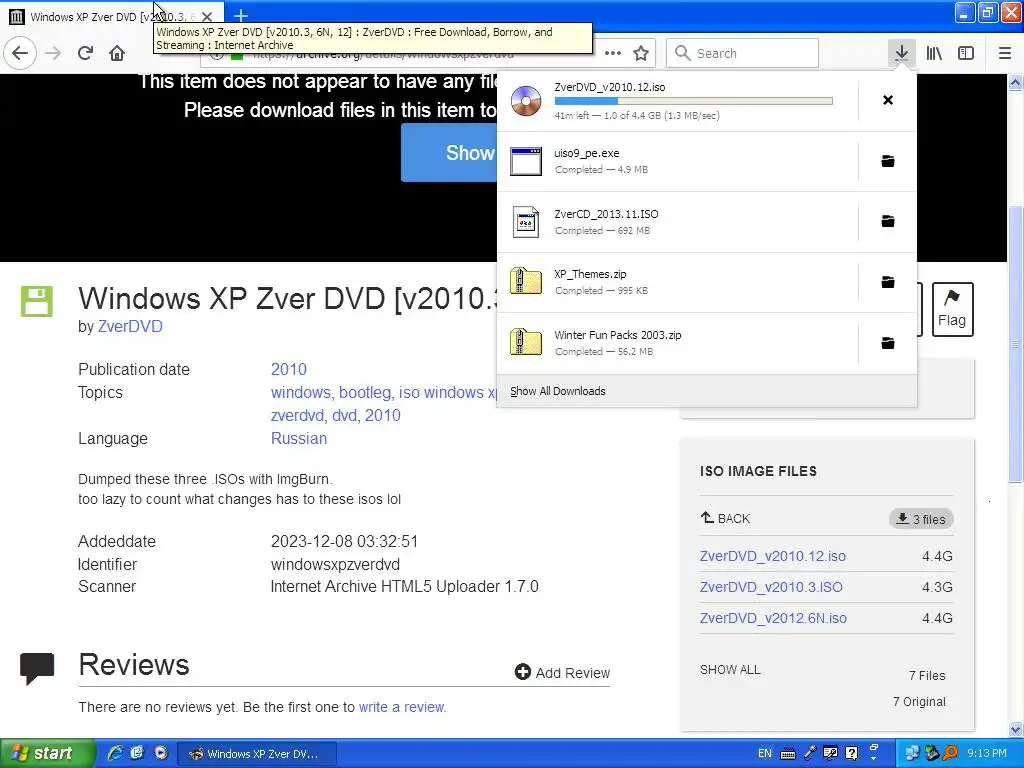The image size is (1024, 768).
Task: Reload the current page
Action: [x=85, y=53]
